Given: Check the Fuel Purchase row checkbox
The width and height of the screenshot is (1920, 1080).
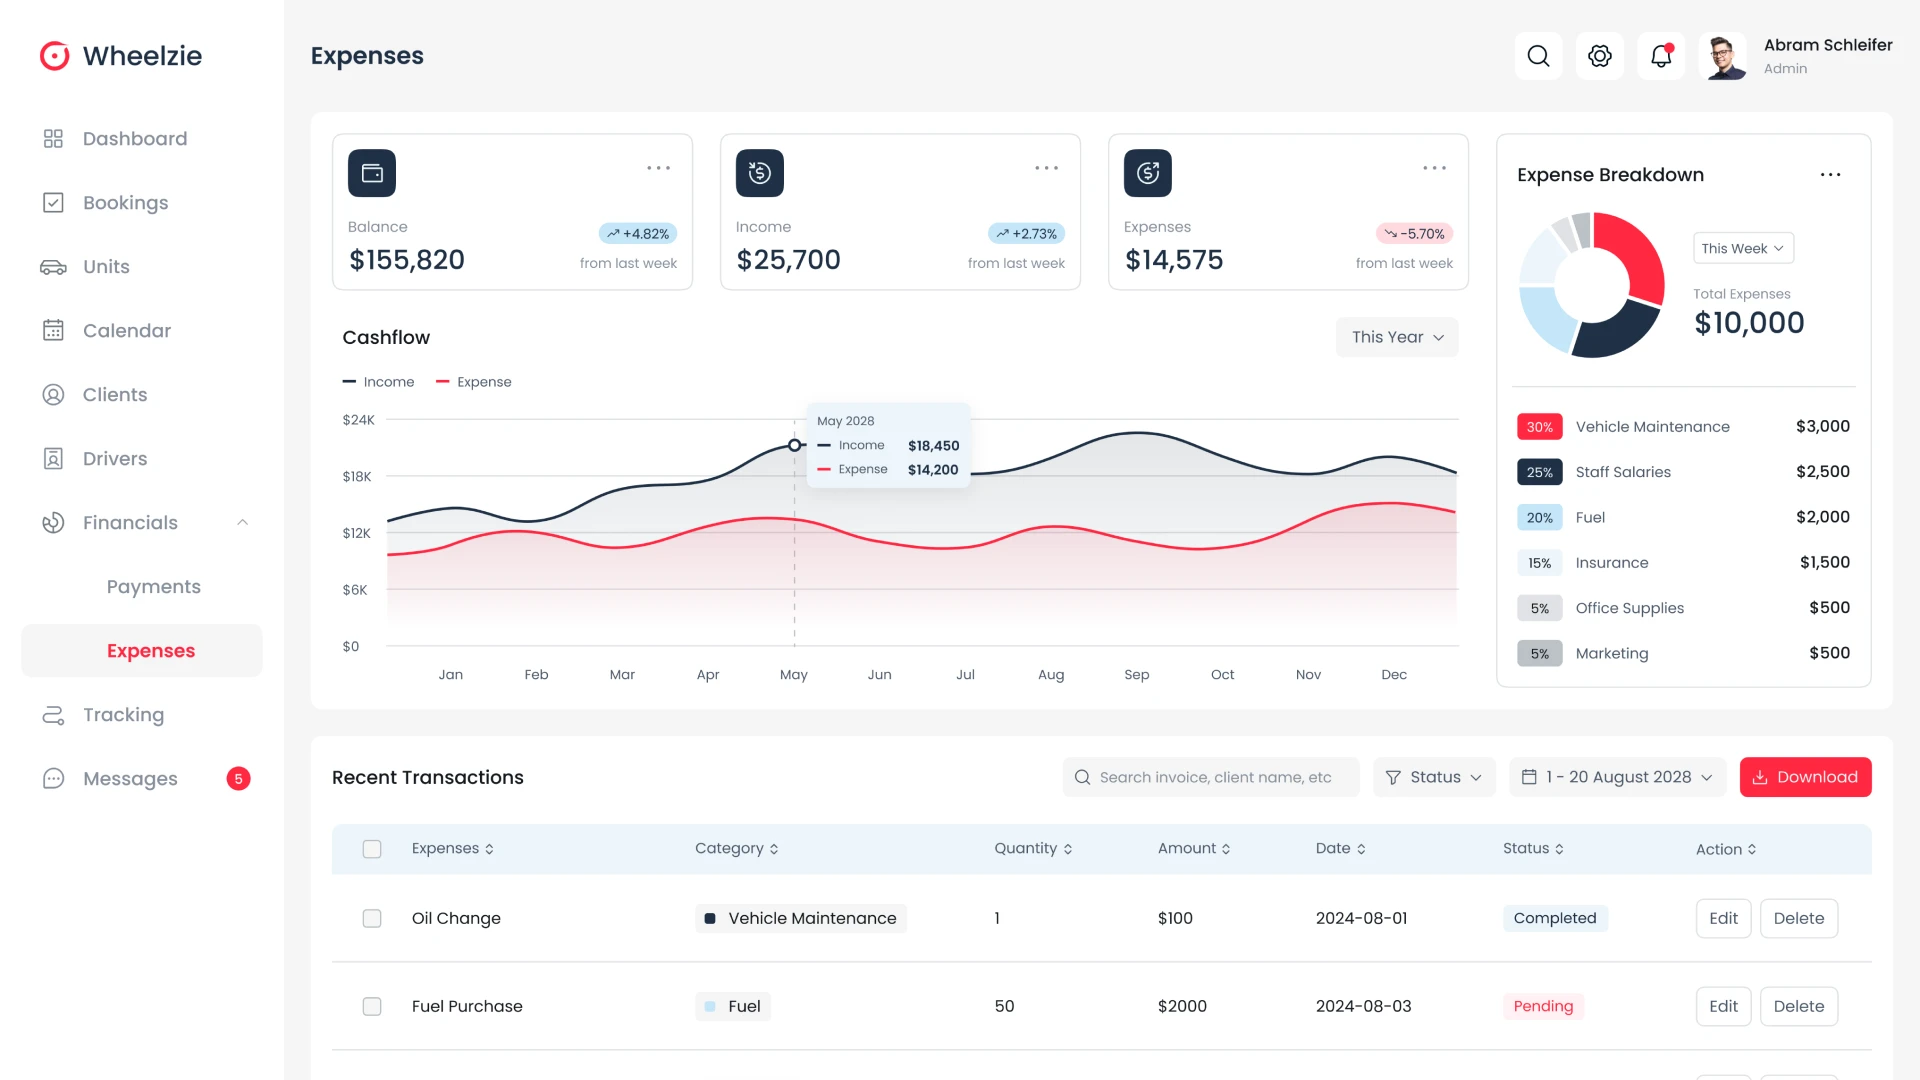Looking at the screenshot, I should [x=372, y=1006].
